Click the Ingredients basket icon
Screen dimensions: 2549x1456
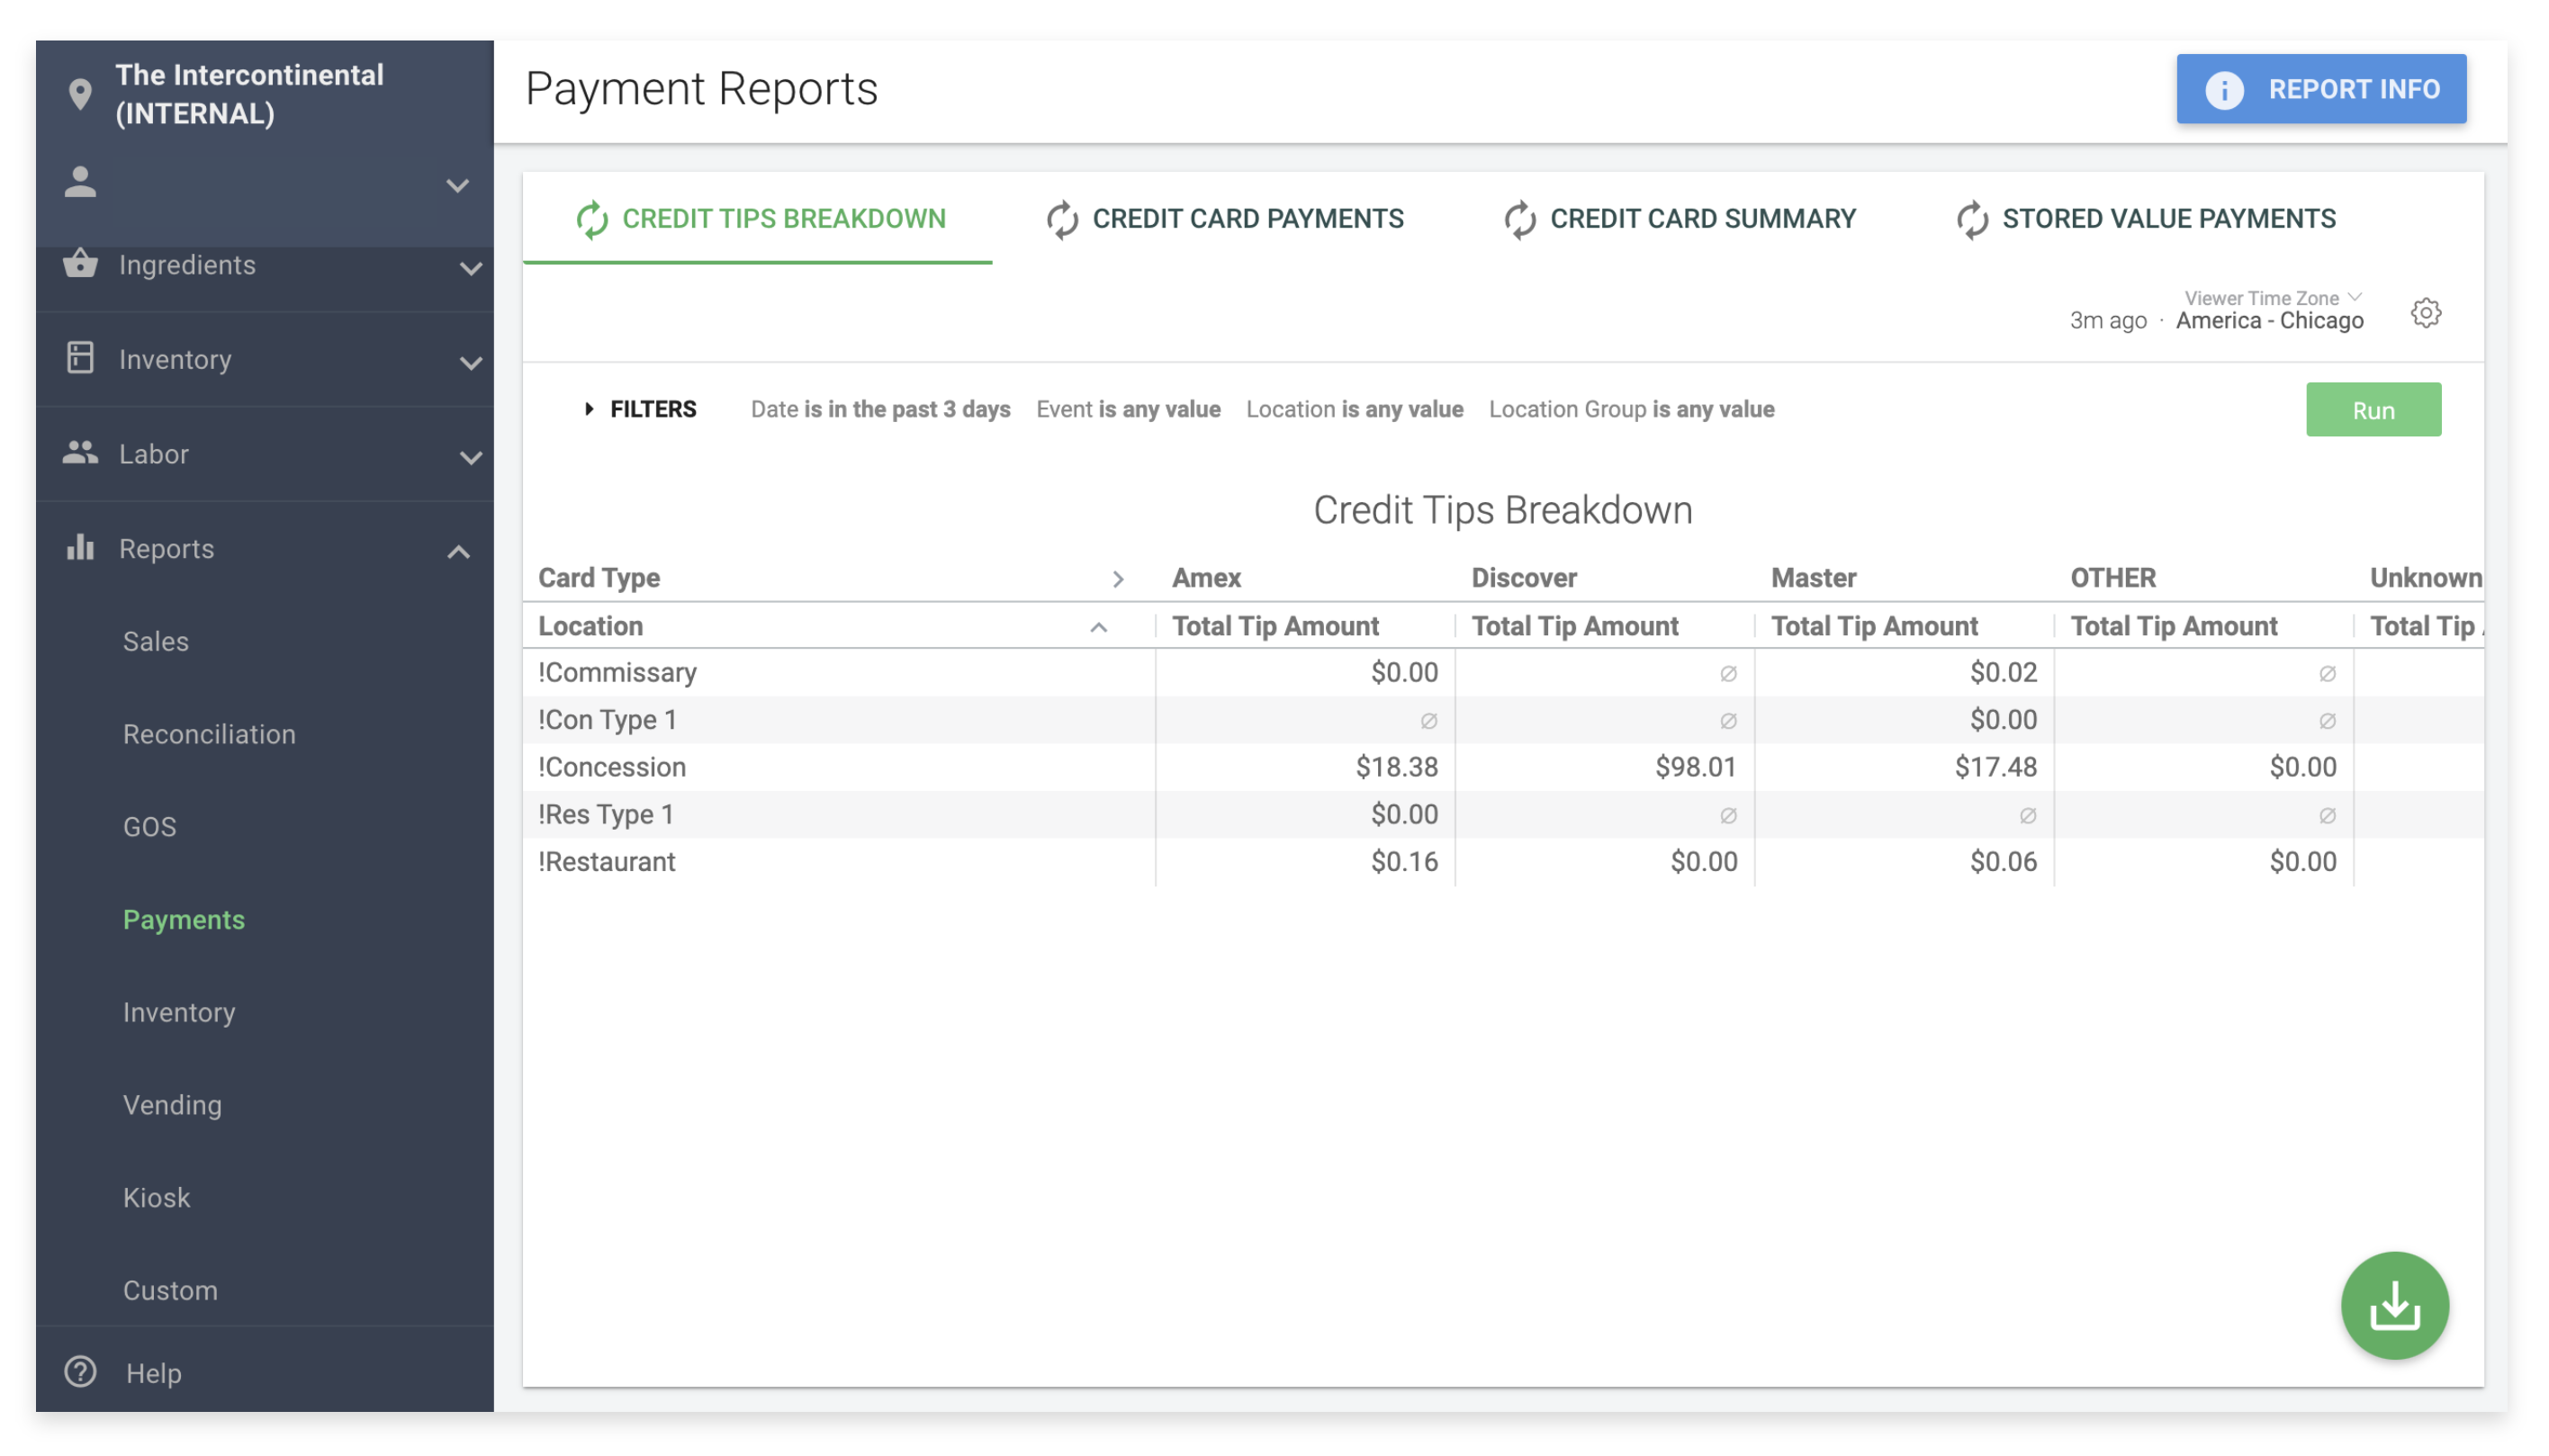coord(80,264)
